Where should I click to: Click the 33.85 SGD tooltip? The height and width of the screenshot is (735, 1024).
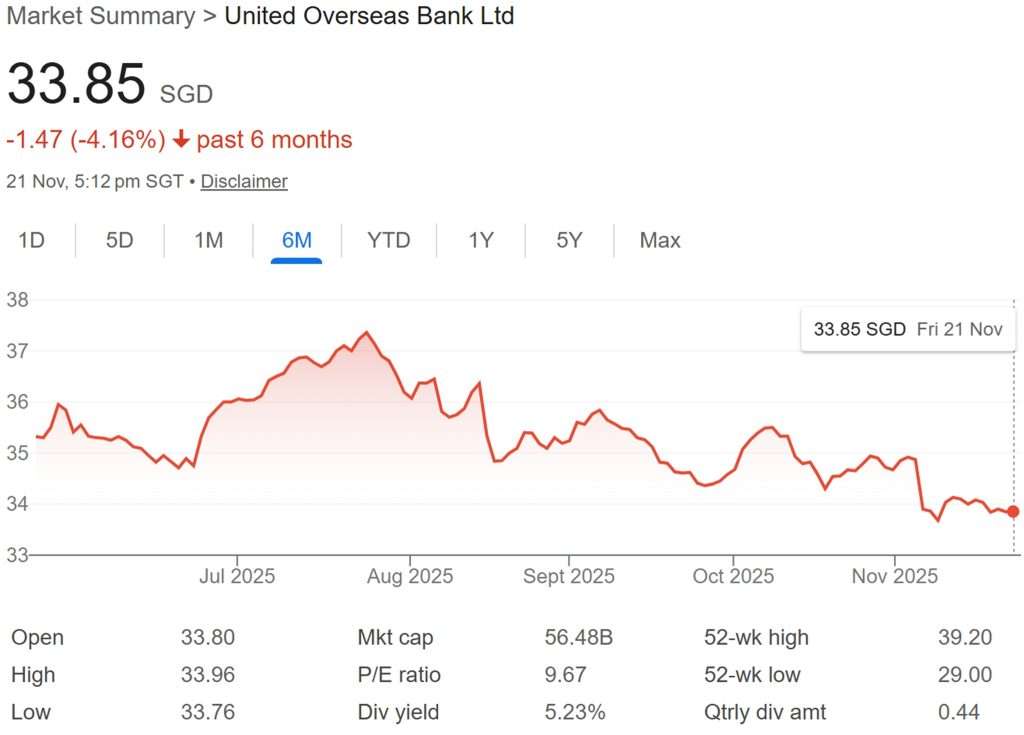(907, 328)
